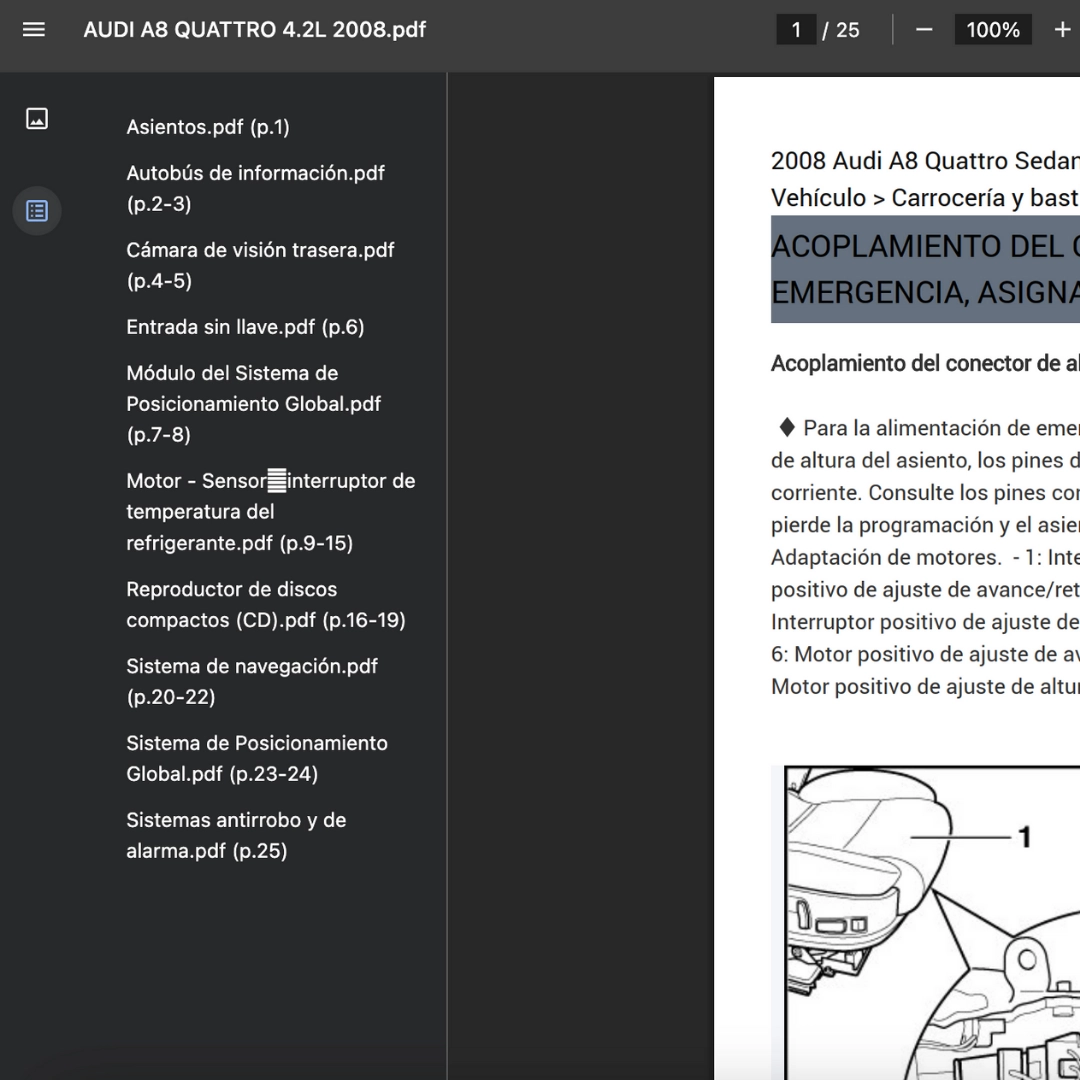Click the seat connector diagram image
Viewport: 1080px width, 1080px height.
[930, 920]
